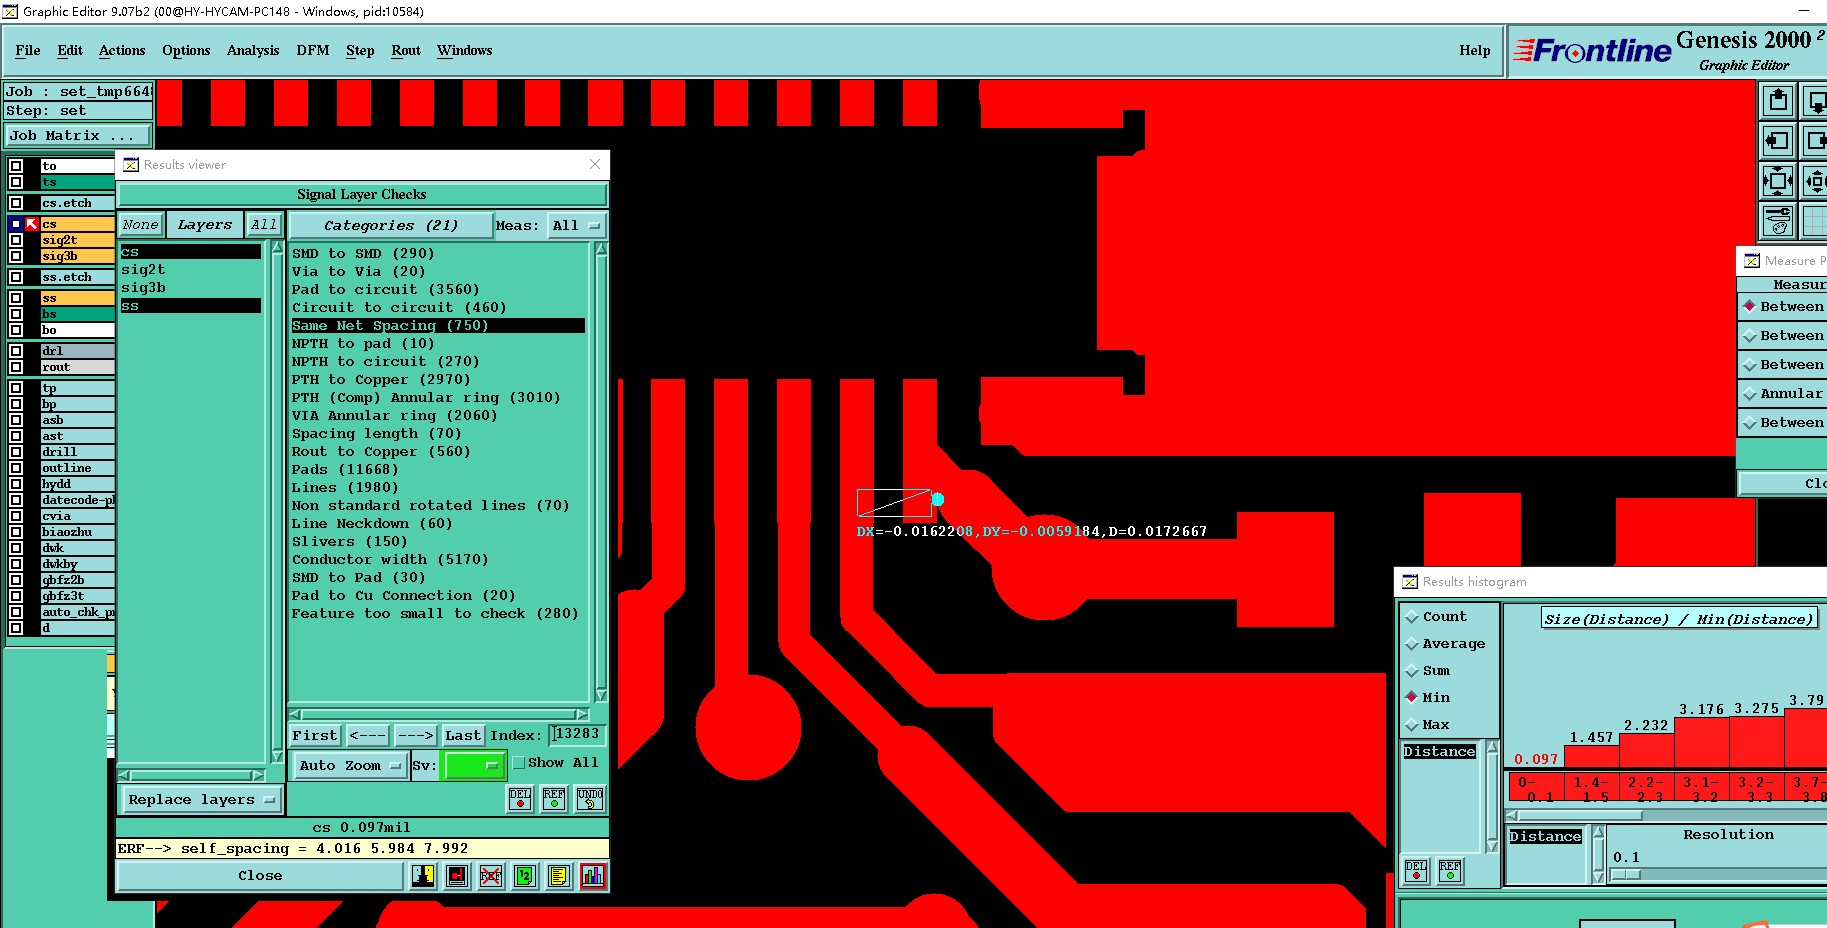Toggle the checkbox for layer ss.etch

coord(16,277)
